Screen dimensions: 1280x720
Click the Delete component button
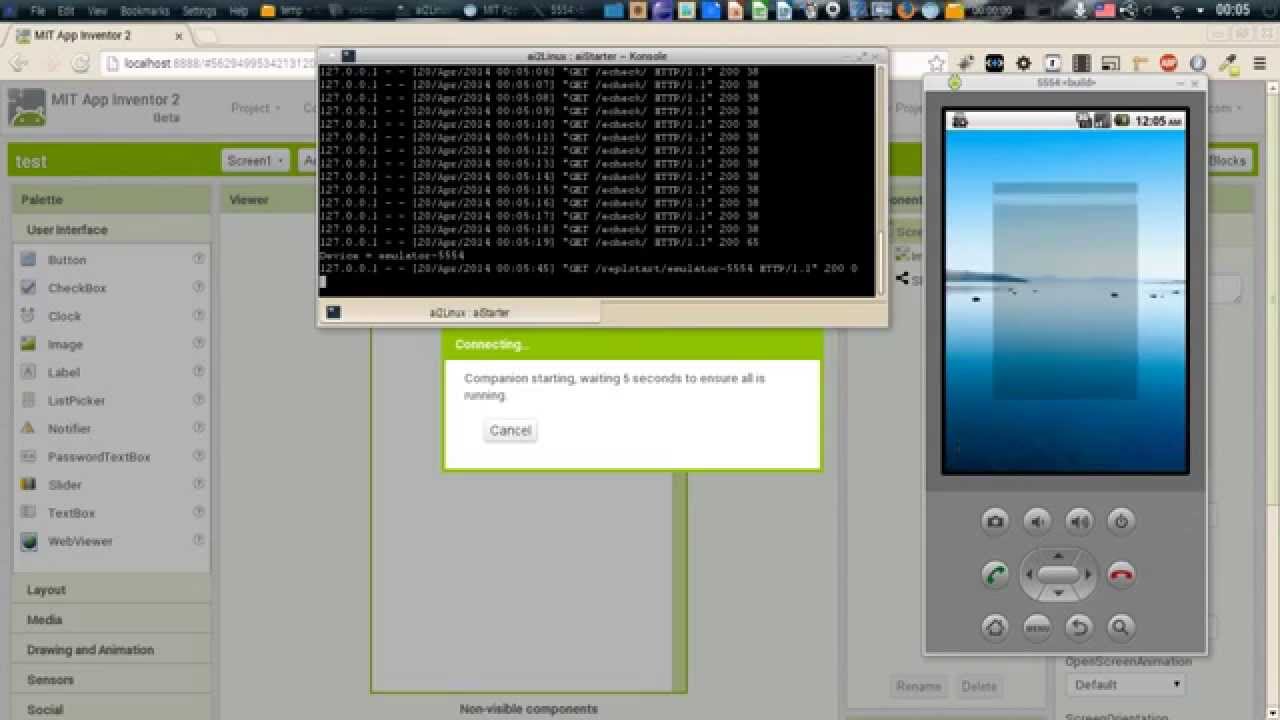point(979,686)
